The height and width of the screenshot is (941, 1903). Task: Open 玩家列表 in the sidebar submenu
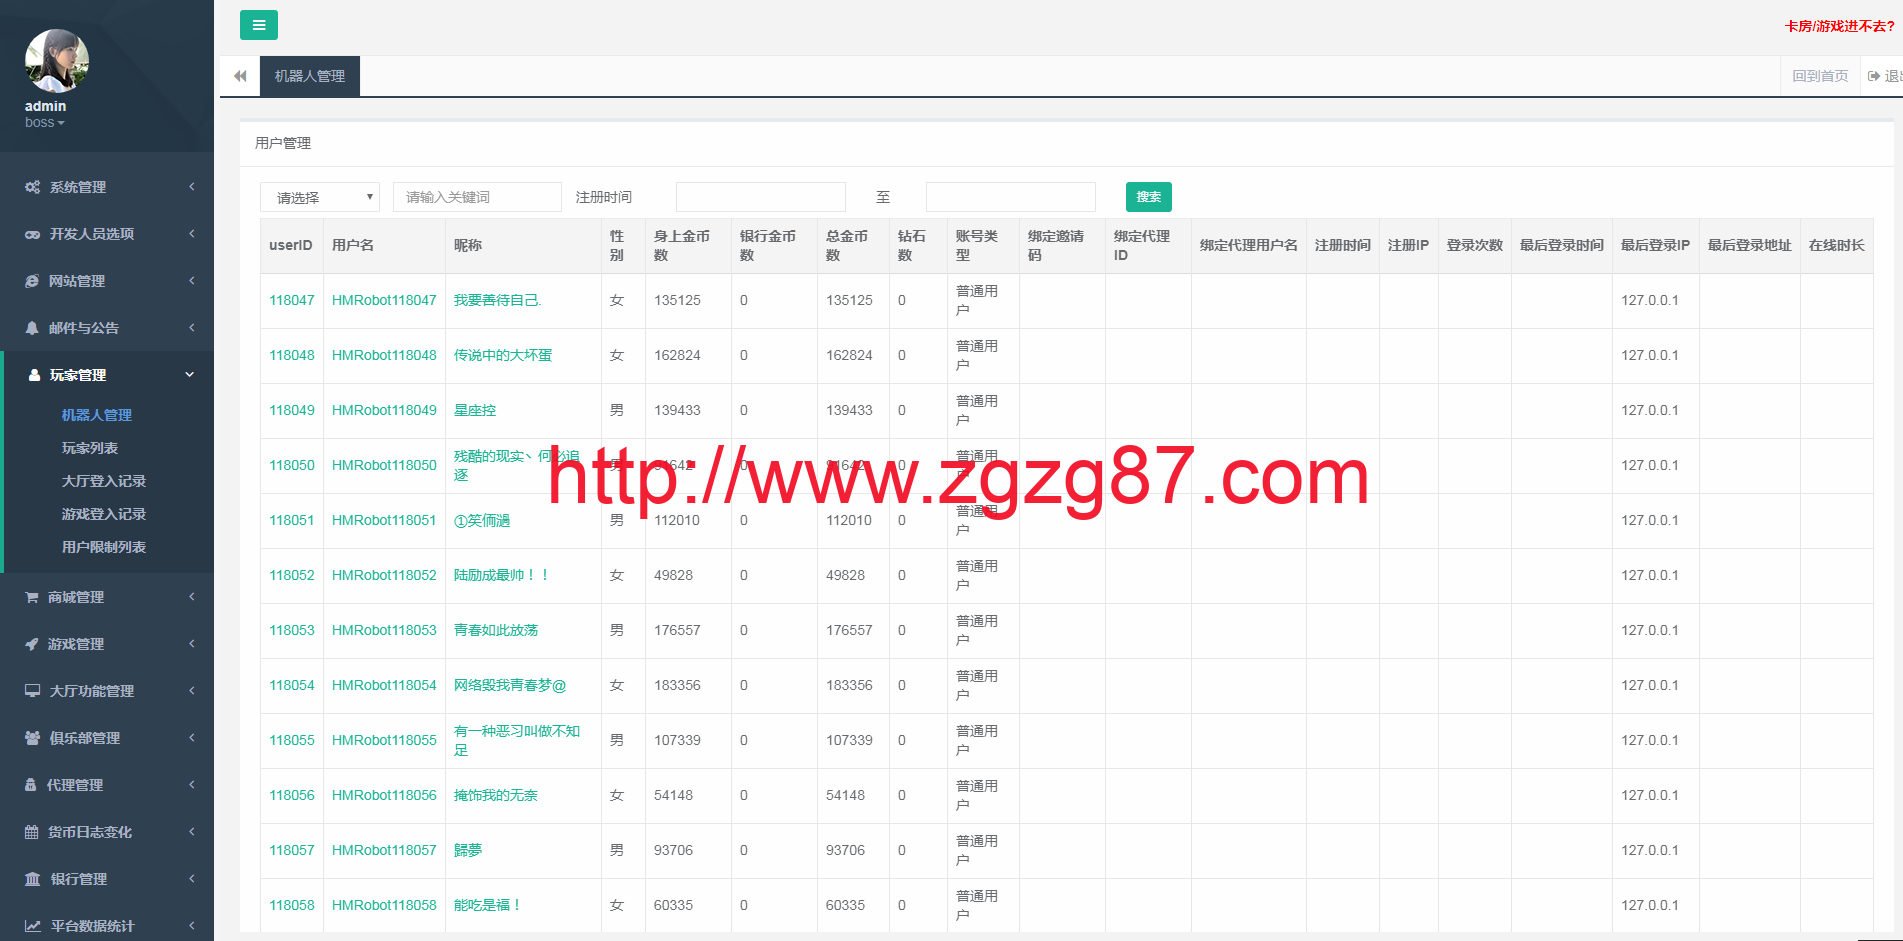pyautogui.click(x=90, y=448)
